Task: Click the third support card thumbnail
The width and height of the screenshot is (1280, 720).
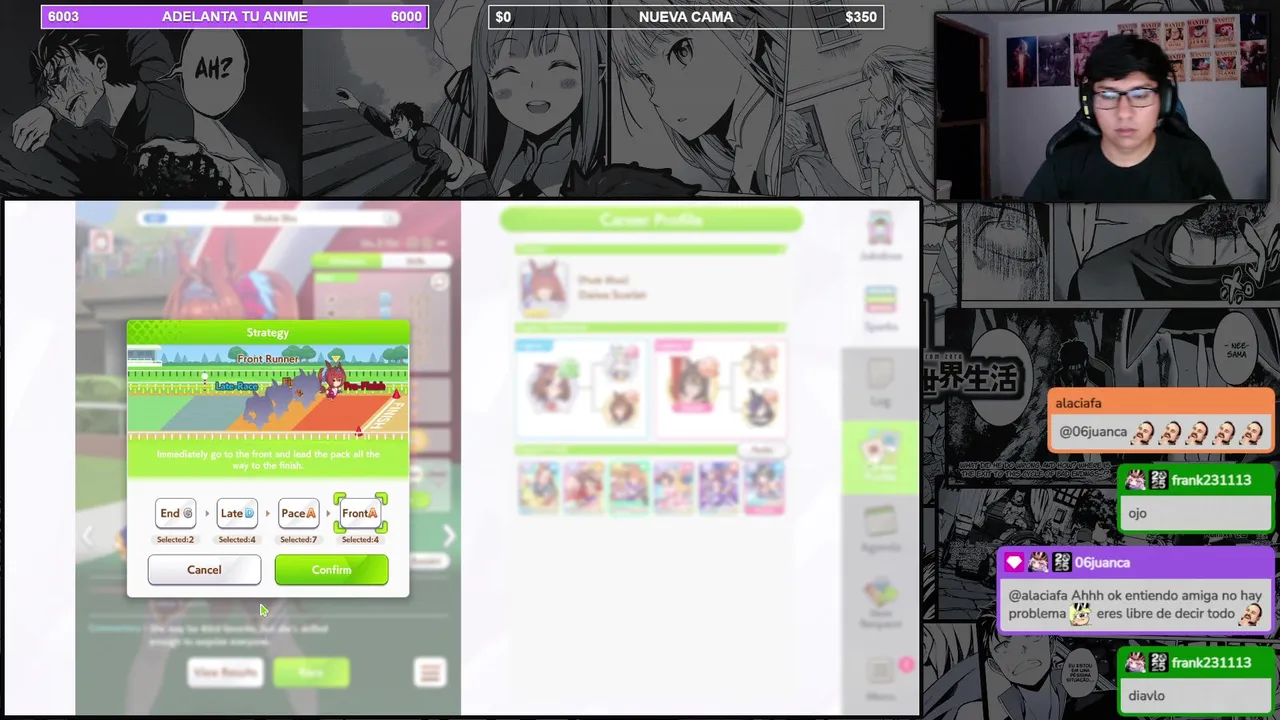Action: [x=629, y=486]
